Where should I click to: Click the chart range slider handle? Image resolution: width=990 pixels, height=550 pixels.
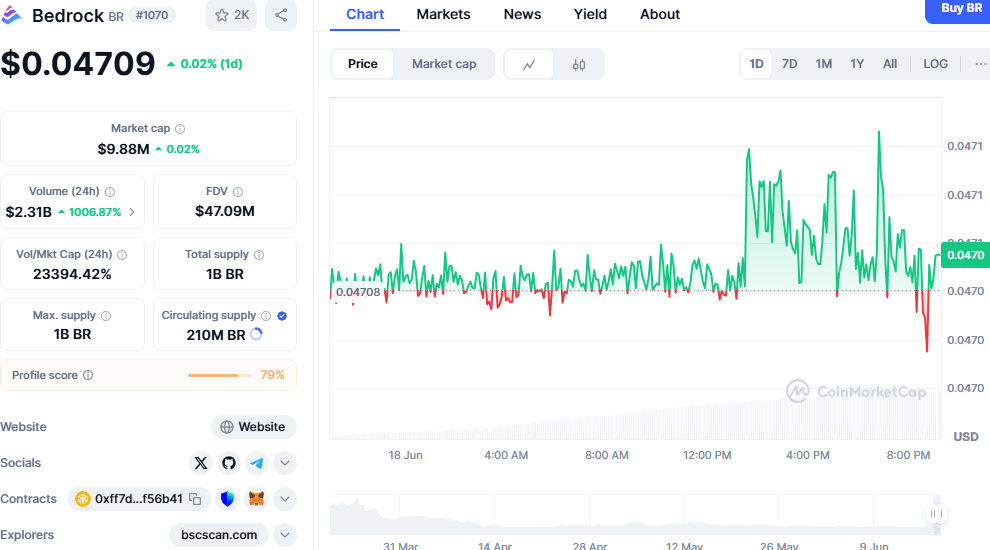(936, 514)
